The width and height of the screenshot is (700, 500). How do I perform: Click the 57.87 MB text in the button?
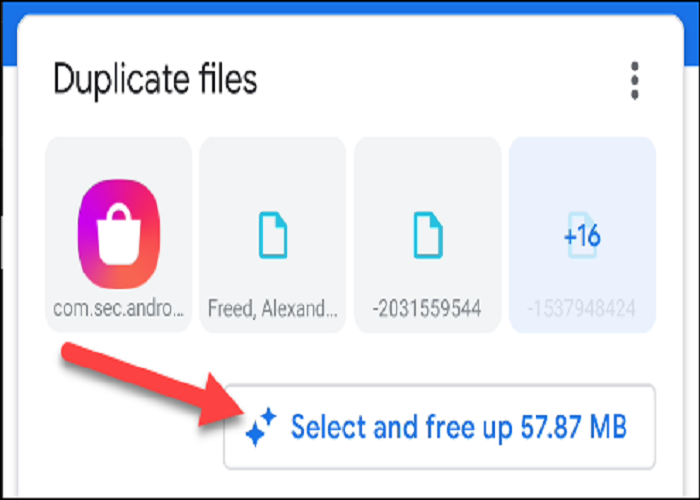[574, 427]
